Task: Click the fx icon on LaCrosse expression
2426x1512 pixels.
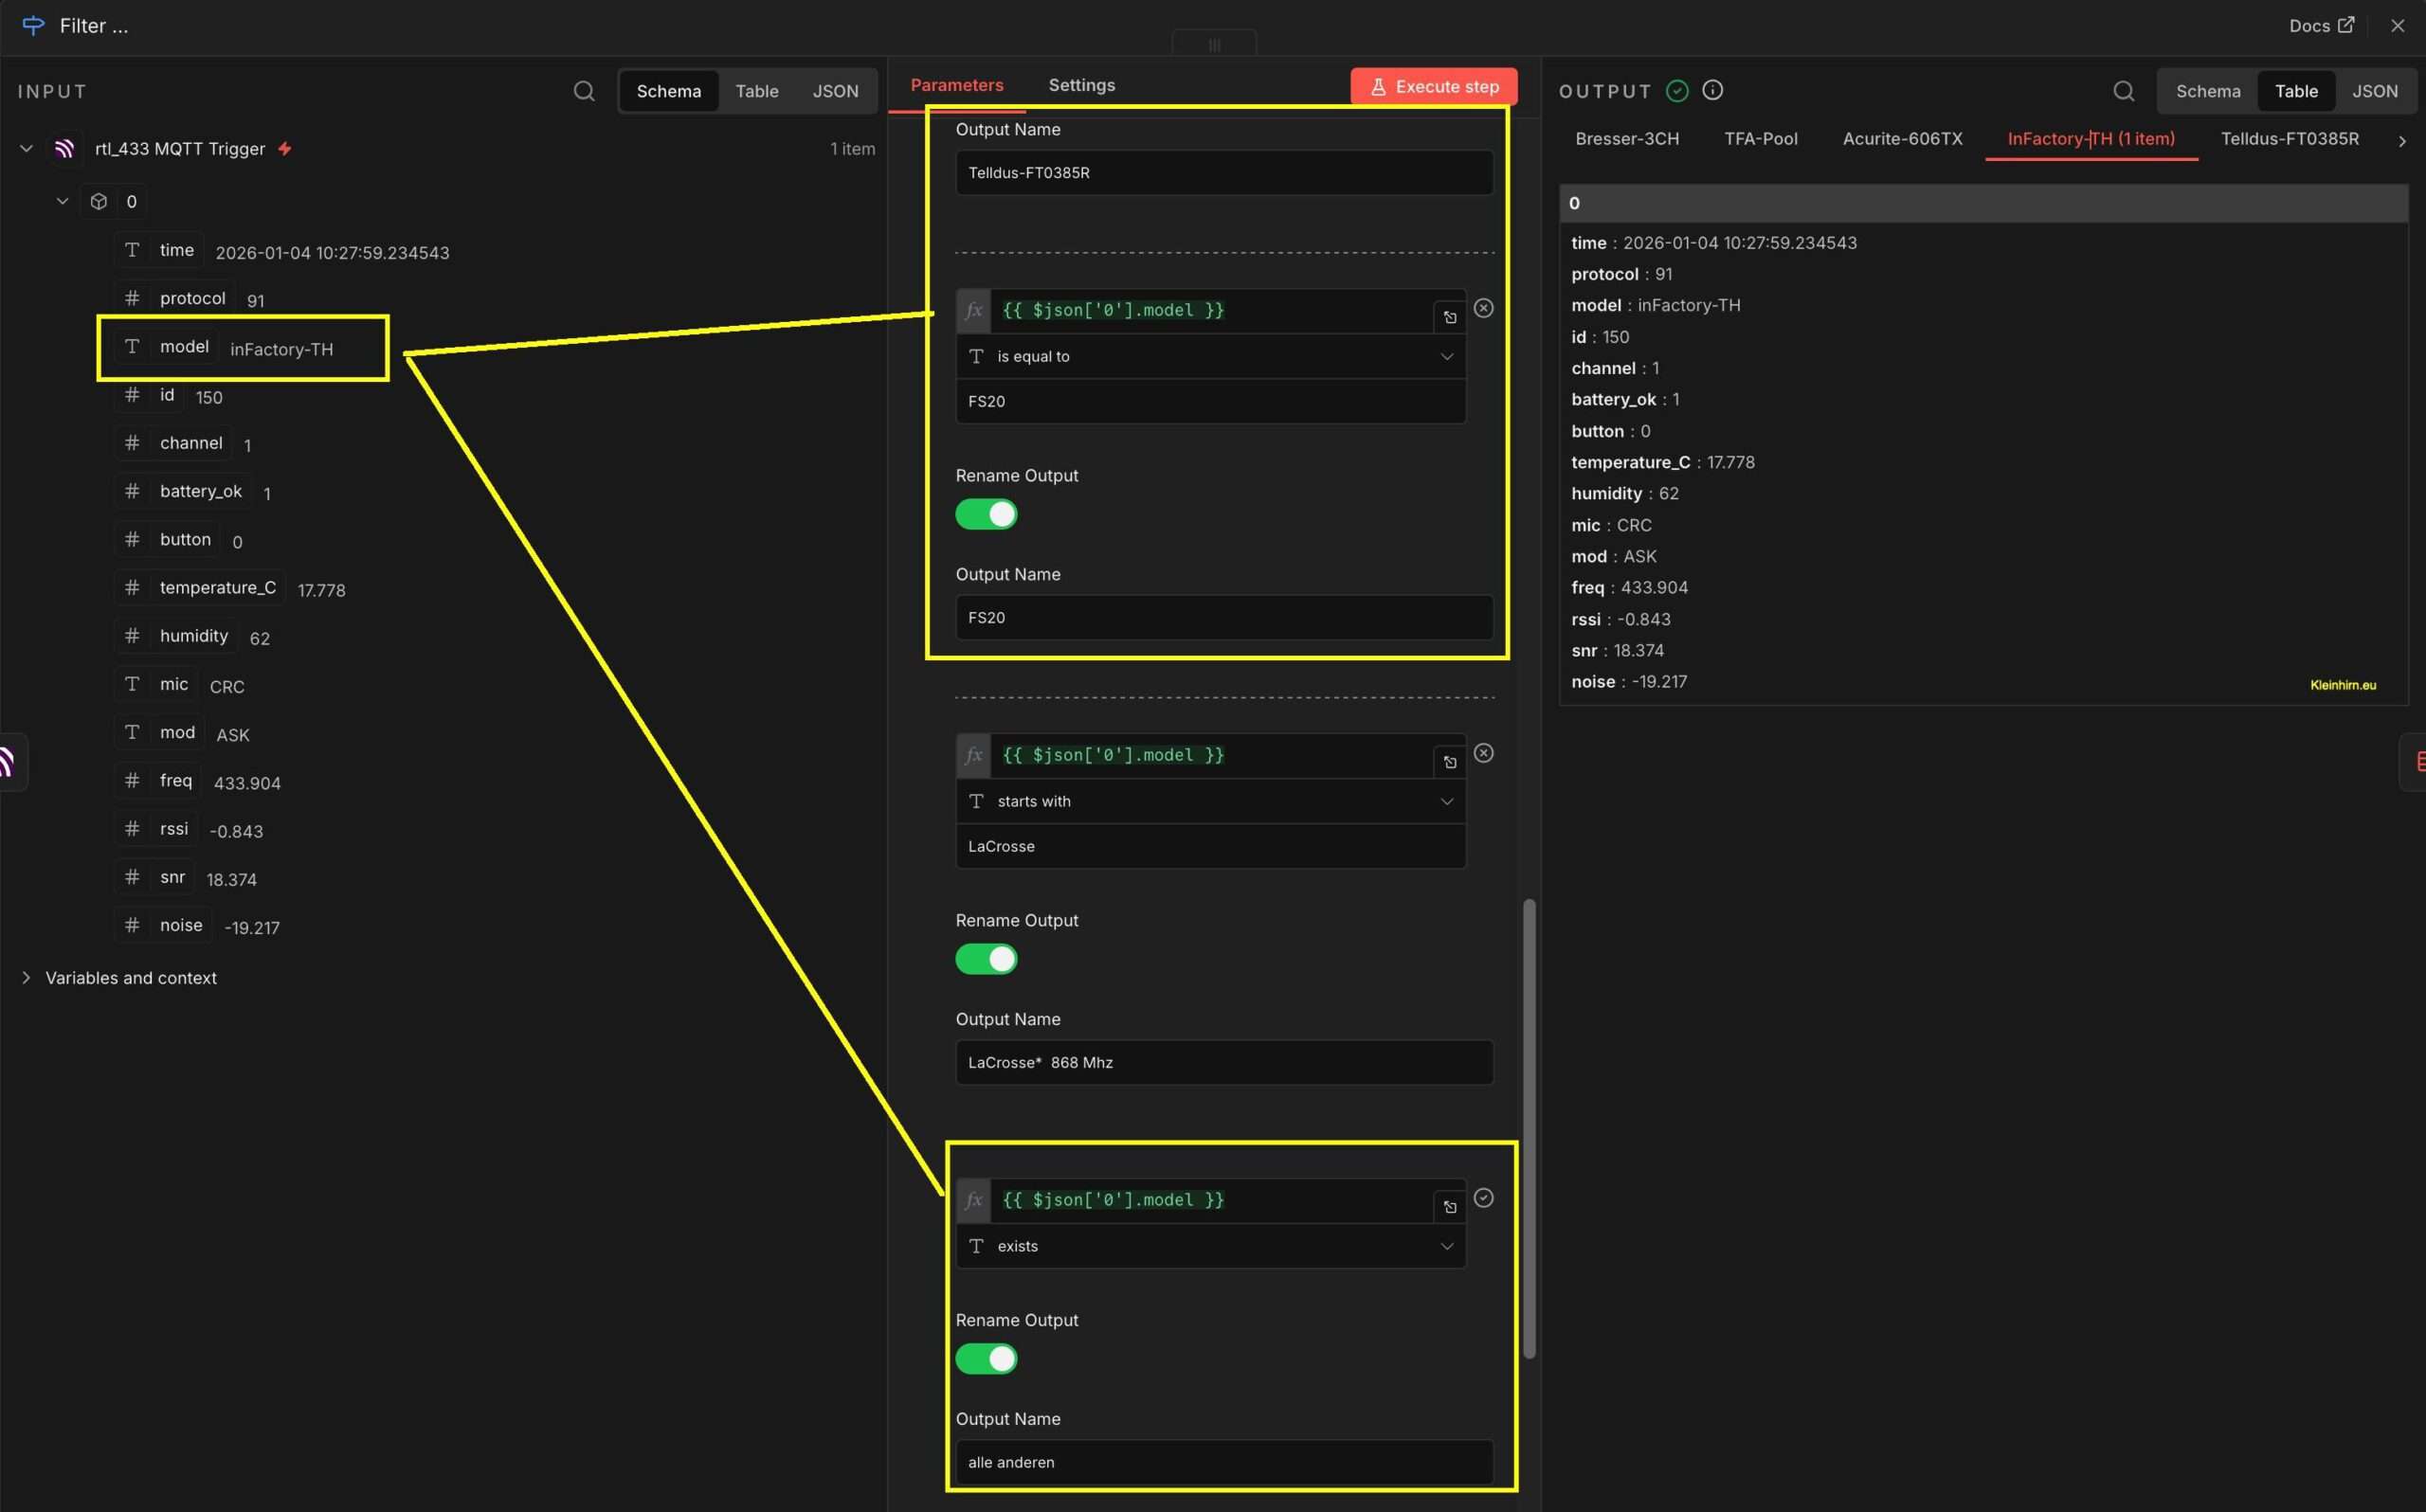Action: (973, 755)
